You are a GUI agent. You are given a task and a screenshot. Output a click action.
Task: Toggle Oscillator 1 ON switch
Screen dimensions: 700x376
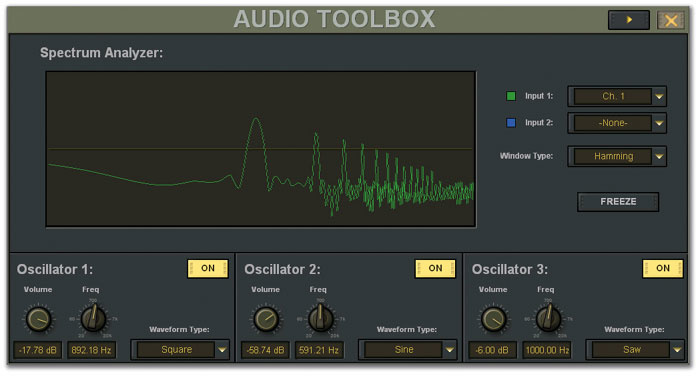pos(208,268)
